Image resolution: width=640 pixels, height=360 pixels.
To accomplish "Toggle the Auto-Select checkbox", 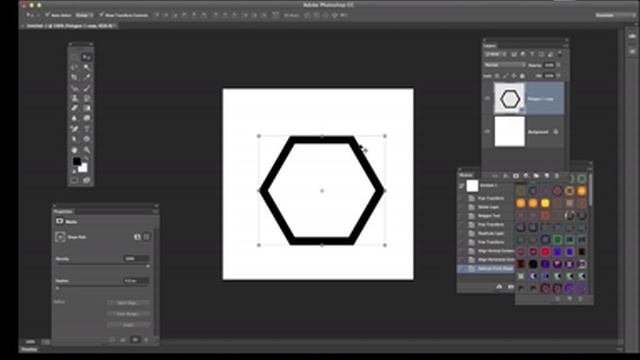I will 48,15.
